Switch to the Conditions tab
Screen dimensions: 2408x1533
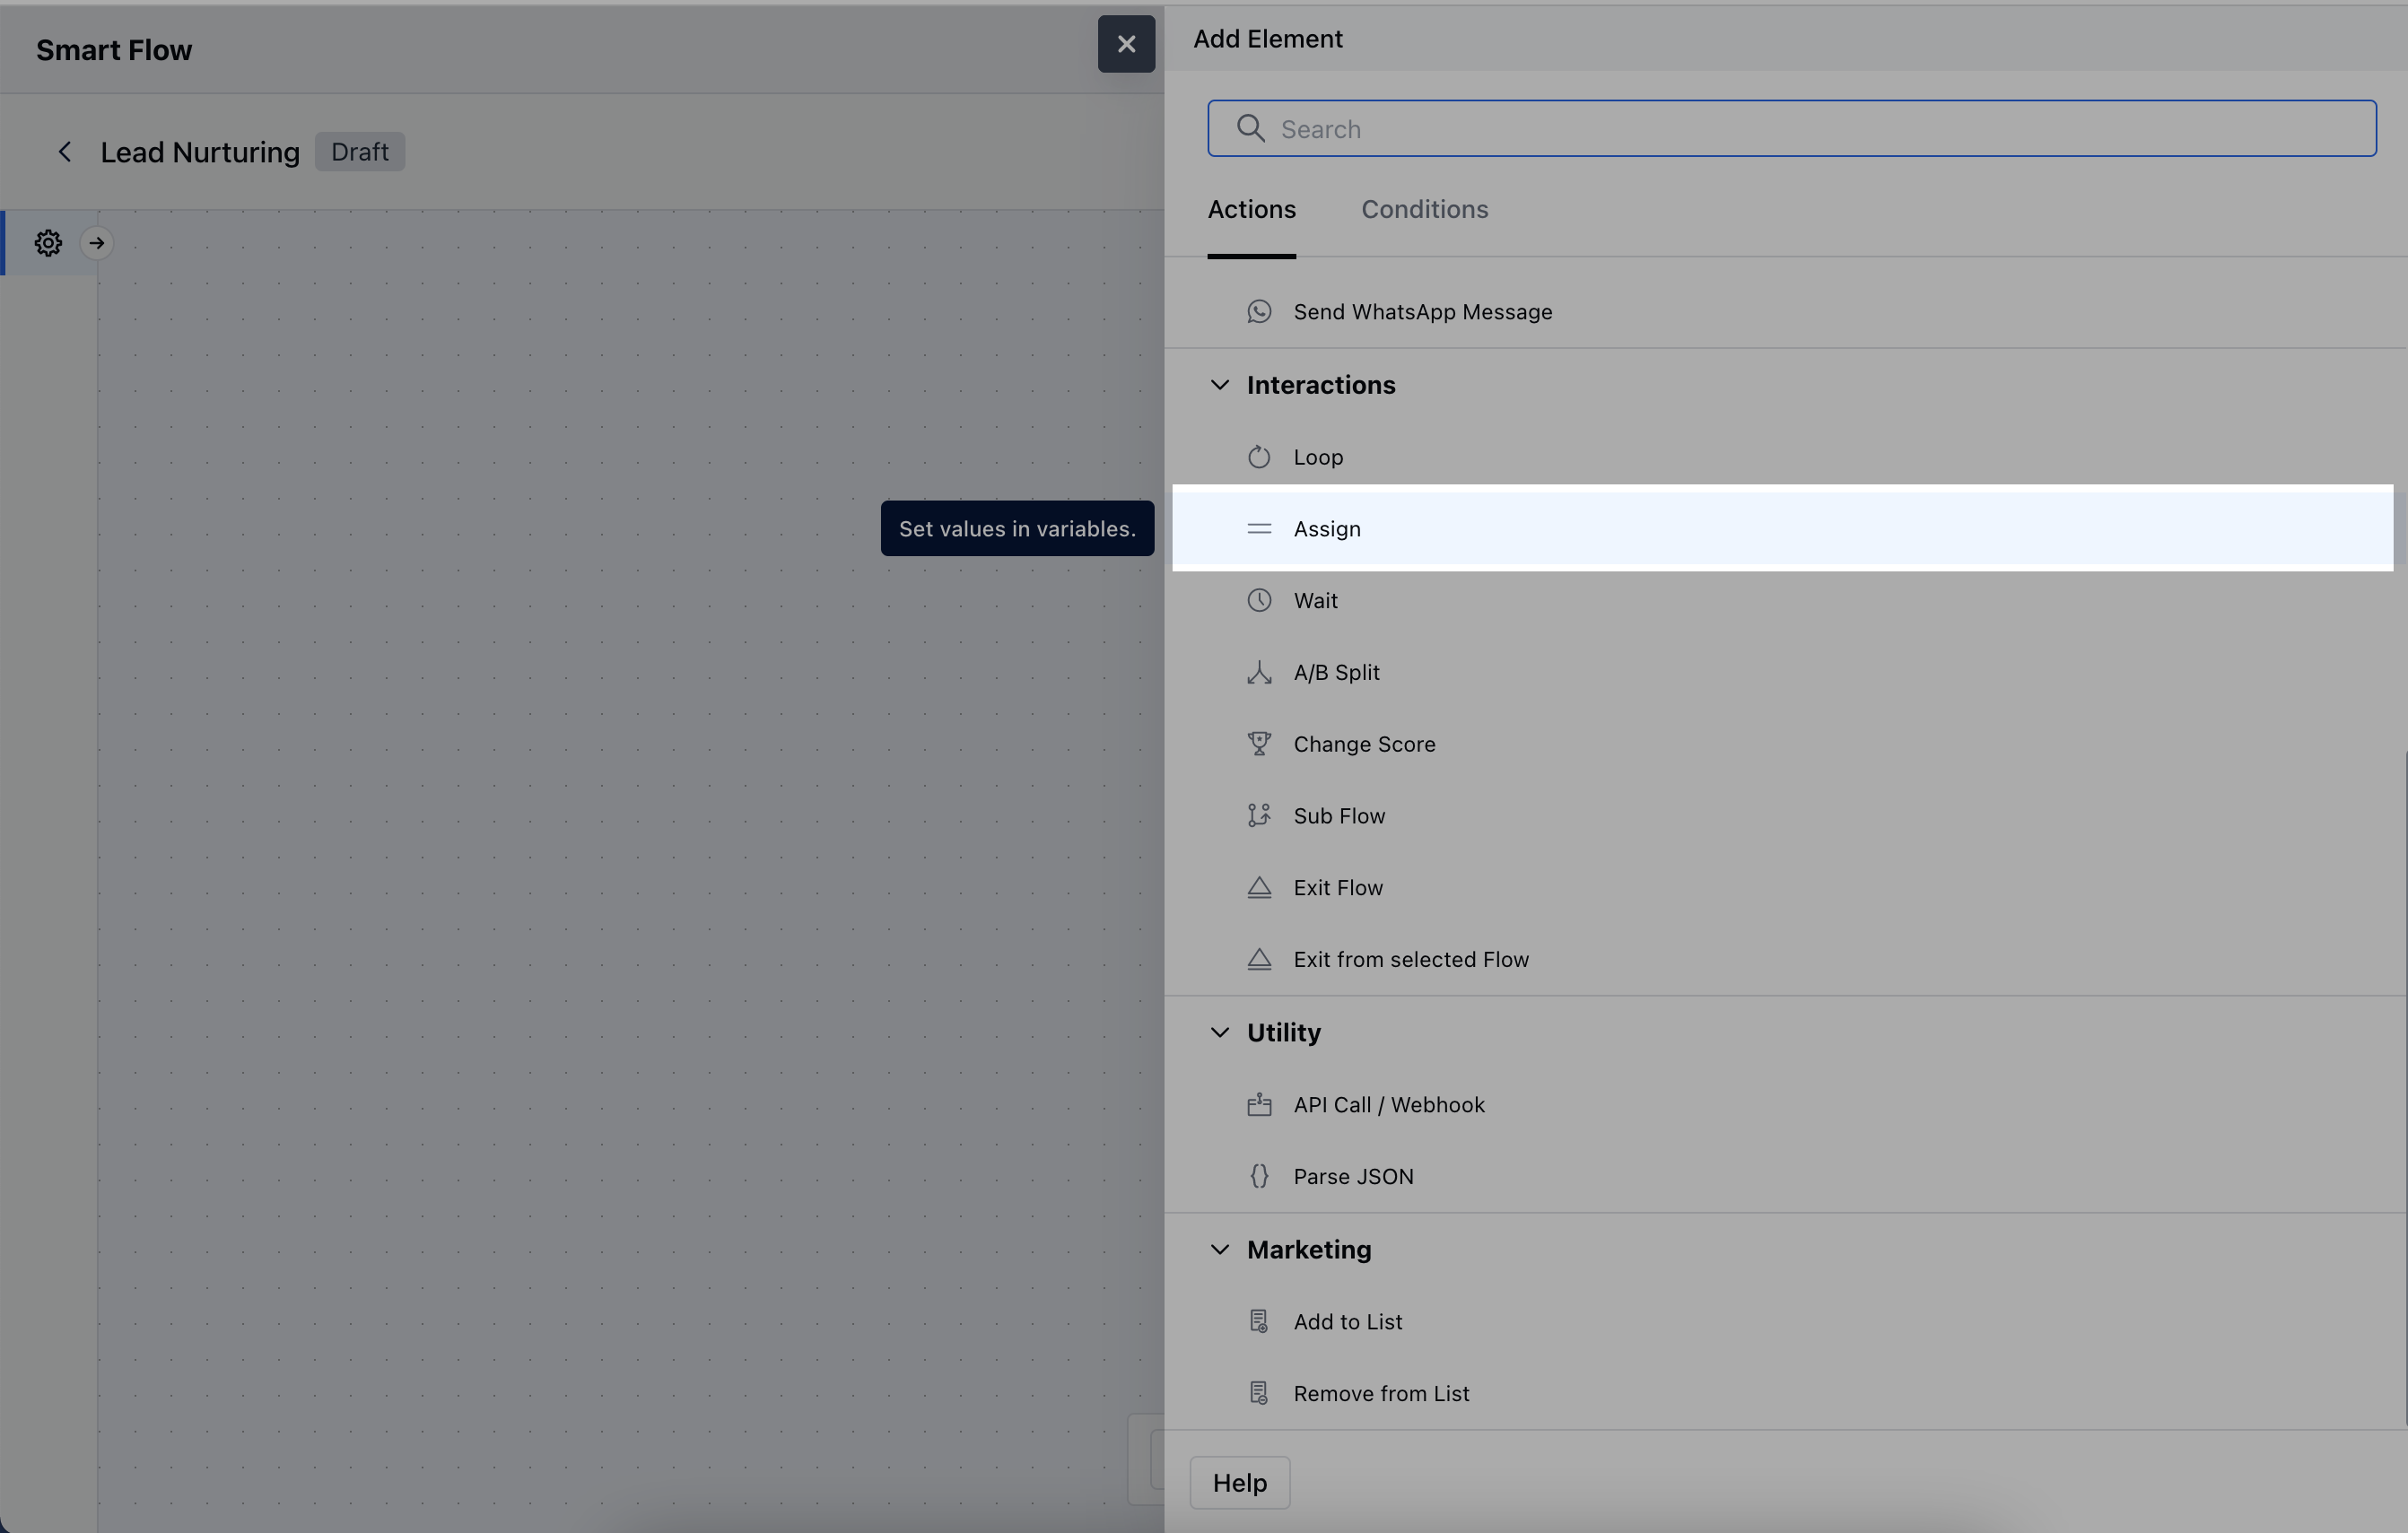point(1424,209)
